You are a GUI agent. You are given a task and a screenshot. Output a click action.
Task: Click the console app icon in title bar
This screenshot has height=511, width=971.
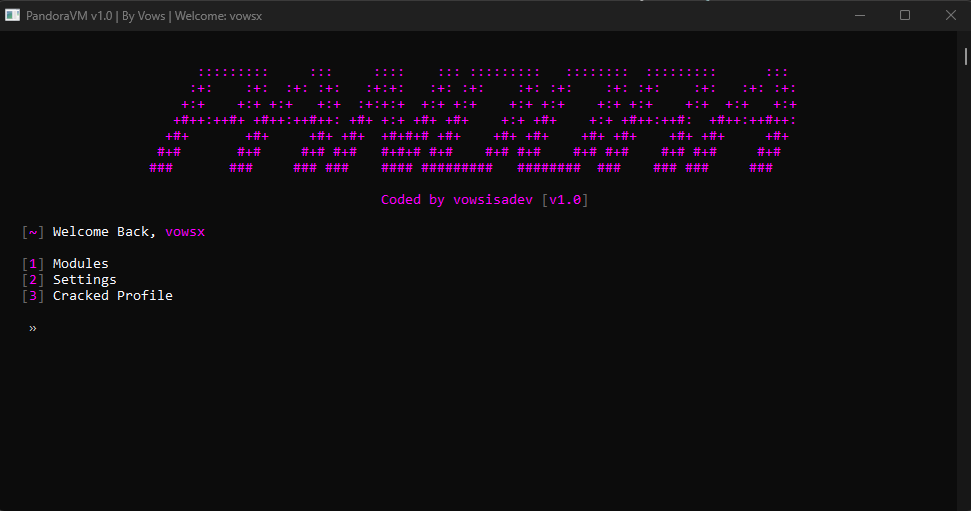click(12, 15)
